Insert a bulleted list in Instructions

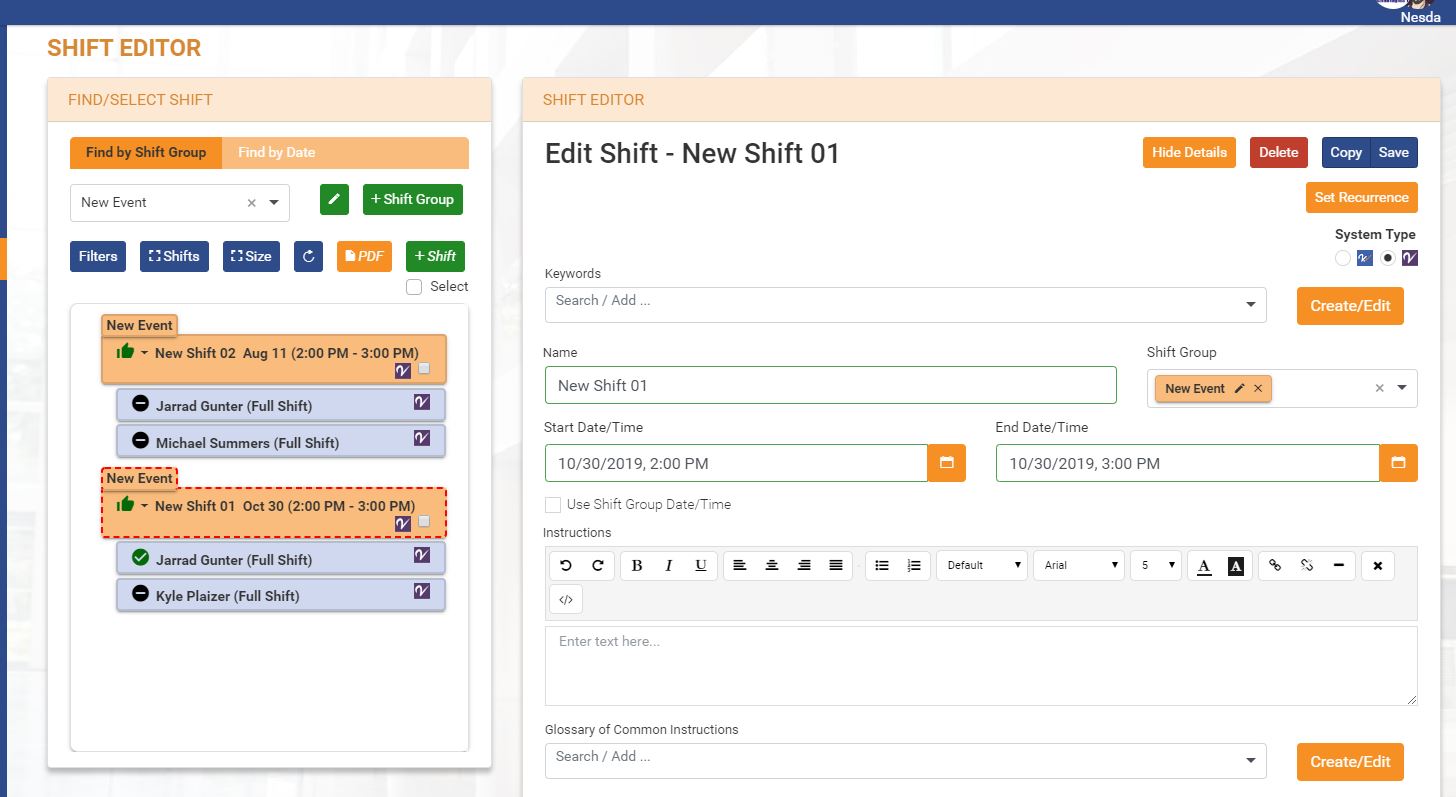coord(884,565)
